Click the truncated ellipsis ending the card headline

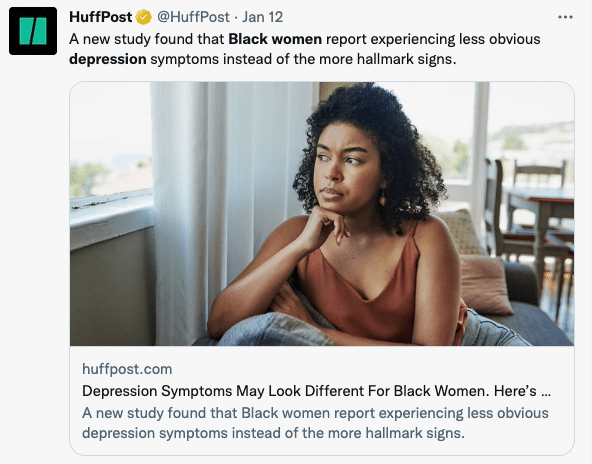click(x=546, y=393)
